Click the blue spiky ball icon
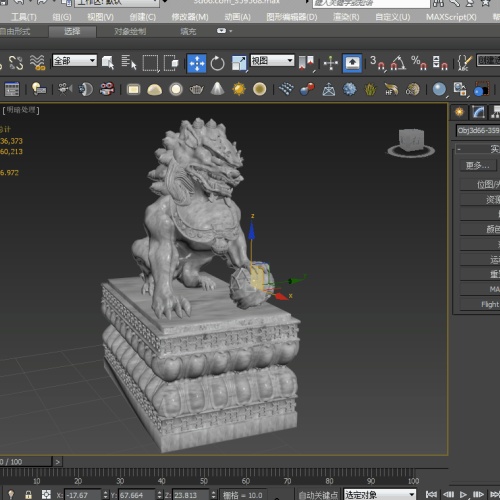 pyautogui.click(x=349, y=89)
